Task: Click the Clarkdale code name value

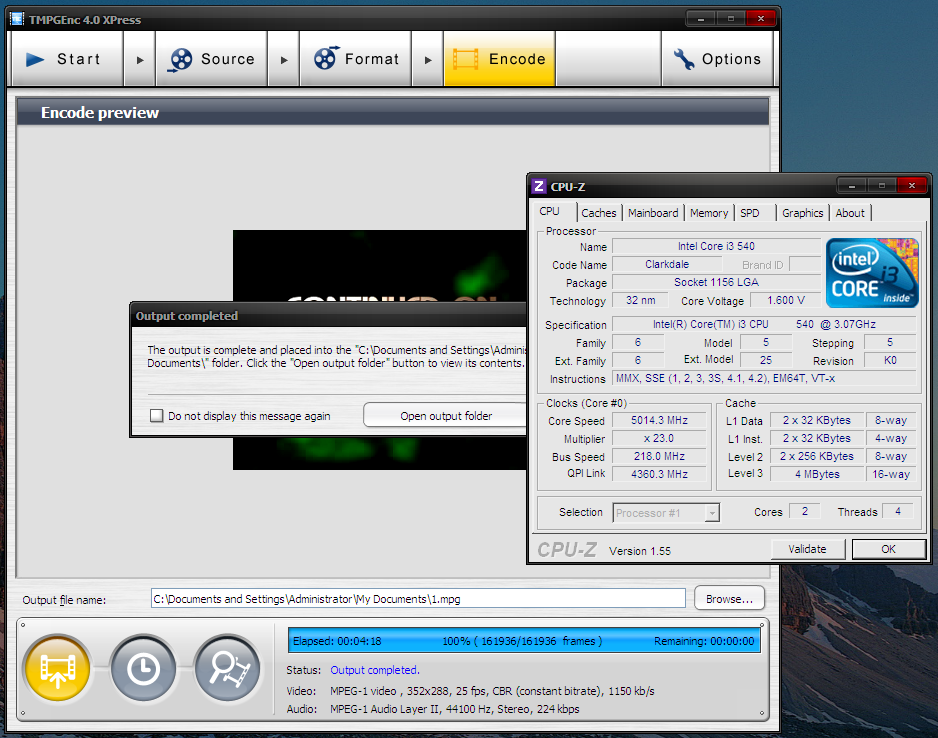Action: tap(667, 264)
